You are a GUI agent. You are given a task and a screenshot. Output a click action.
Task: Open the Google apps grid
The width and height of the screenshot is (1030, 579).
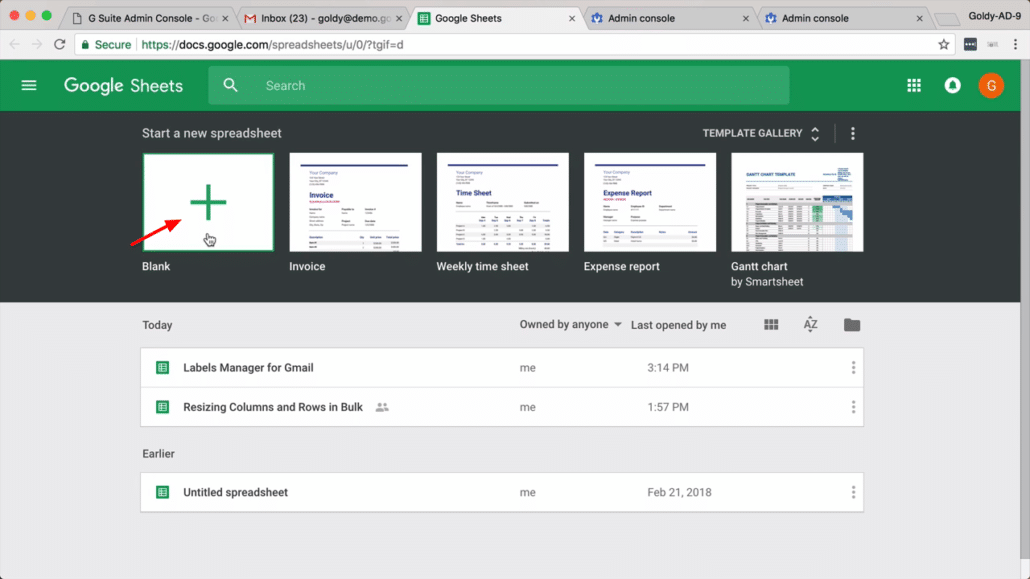pos(914,85)
